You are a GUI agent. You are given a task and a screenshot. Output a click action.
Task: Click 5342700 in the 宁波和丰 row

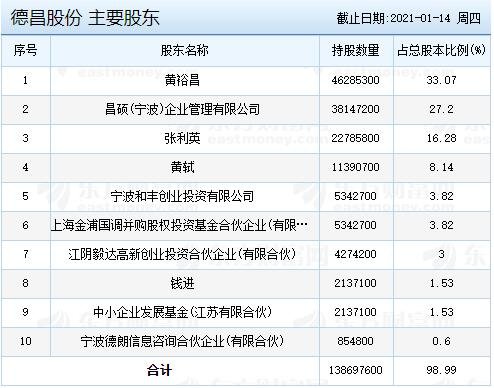point(355,196)
